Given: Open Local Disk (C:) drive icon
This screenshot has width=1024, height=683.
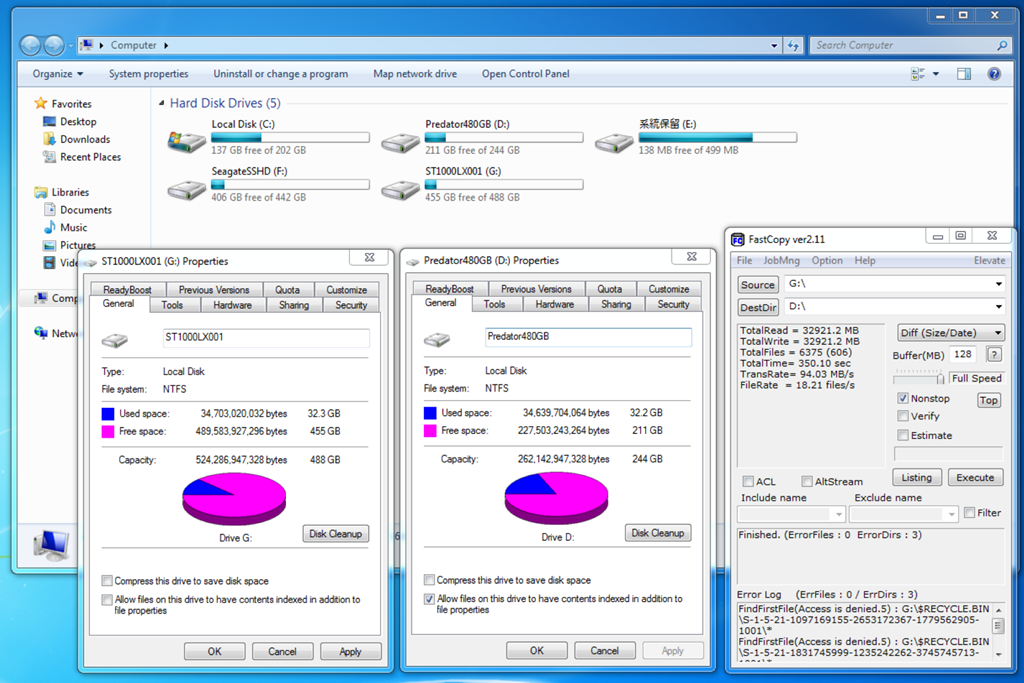Looking at the screenshot, I should [x=187, y=142].
